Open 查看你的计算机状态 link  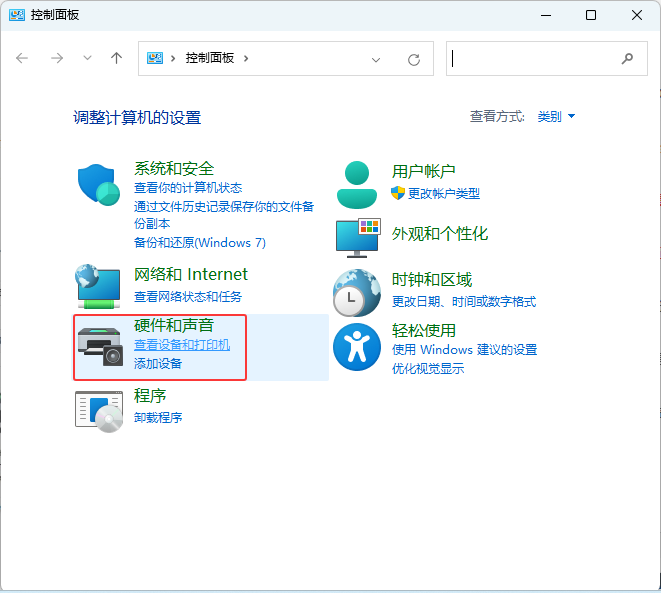point(188,188)
